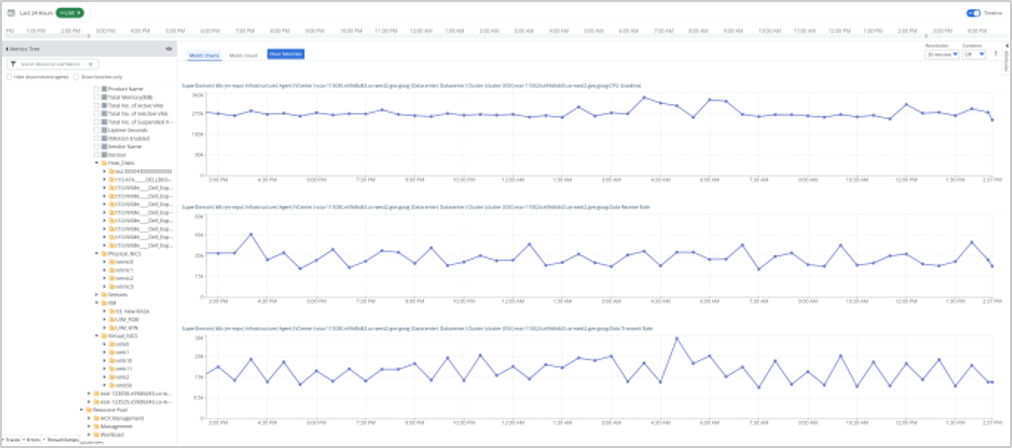Viewport: 1012px width, 448px height.
Task: Select the Host_Disks folder icon
Action: tap(104, 163)
